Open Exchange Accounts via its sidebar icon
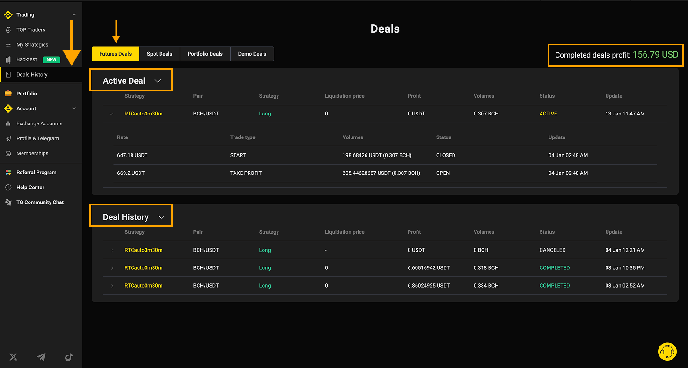The width and height of the screenshot is (688, 368). click(x=8, y=124)
